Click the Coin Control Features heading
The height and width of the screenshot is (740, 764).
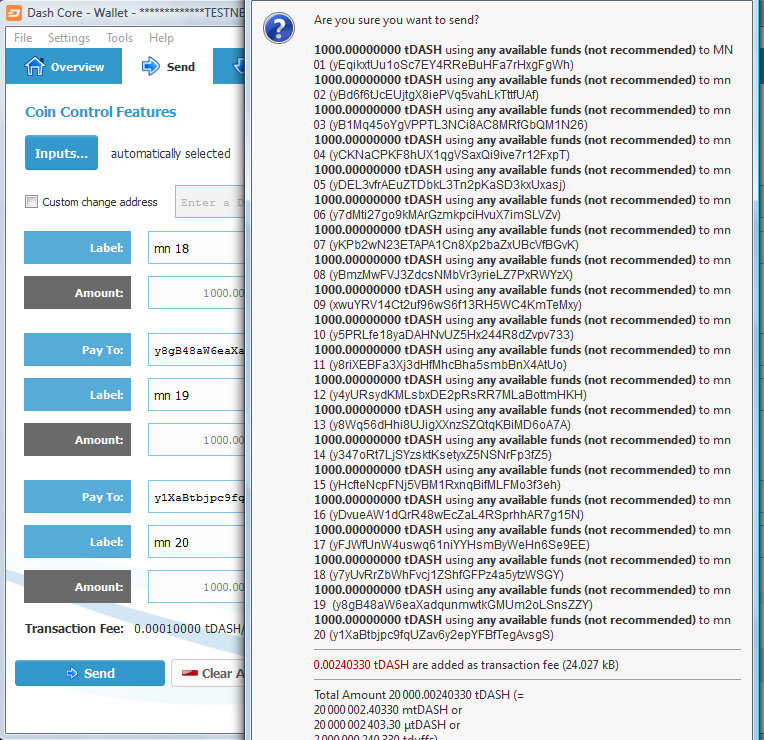click(x=100, y=112)
